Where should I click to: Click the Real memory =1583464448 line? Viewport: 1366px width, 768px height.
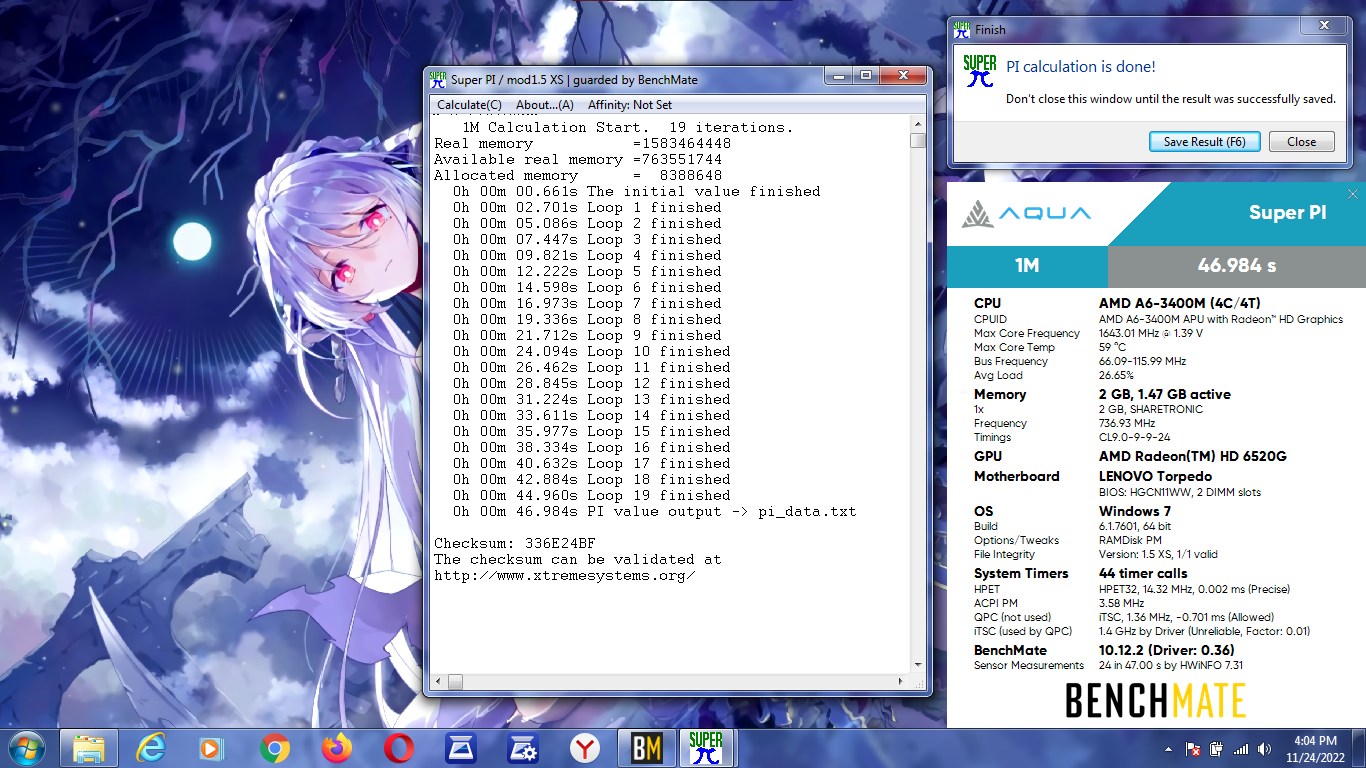point(582,143)
